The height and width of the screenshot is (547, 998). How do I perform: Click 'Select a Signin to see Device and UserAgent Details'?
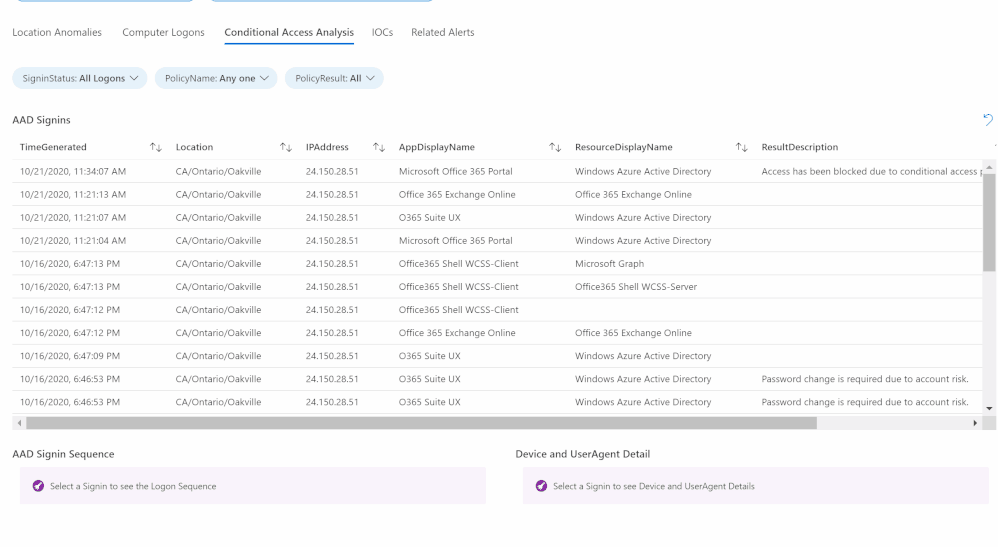(x=654, y=486)
